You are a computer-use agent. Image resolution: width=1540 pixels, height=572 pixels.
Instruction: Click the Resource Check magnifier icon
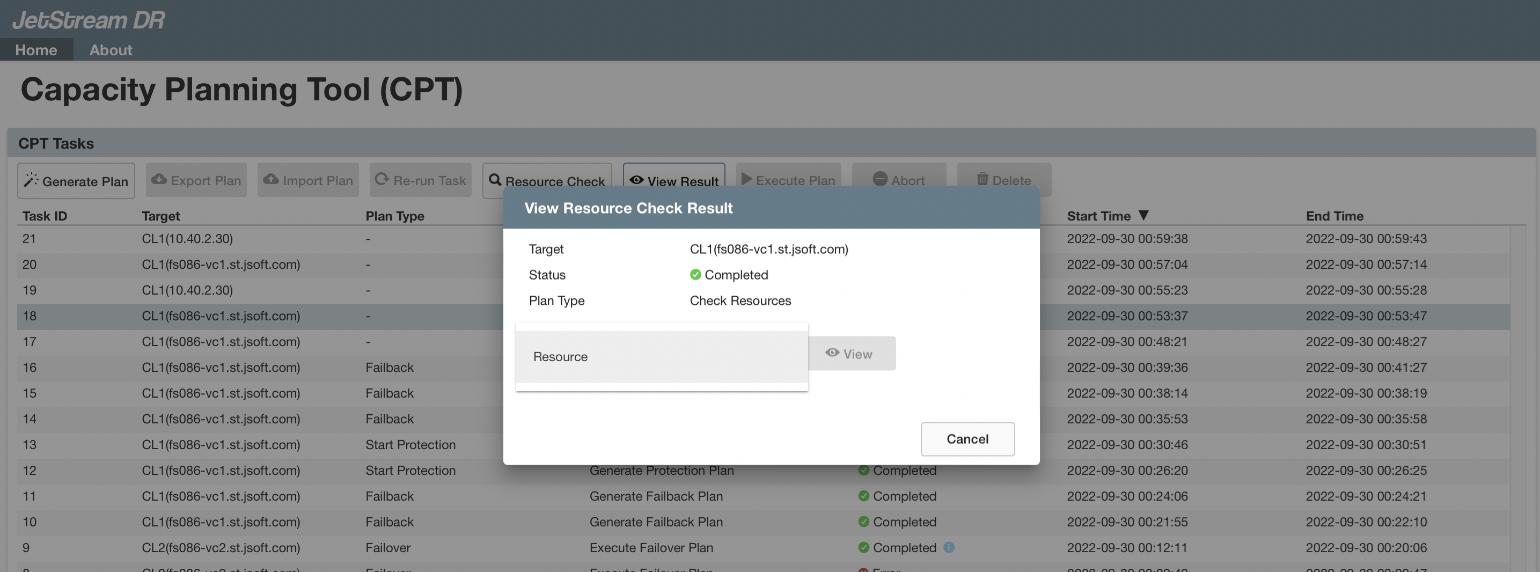[x=495, y=181]
